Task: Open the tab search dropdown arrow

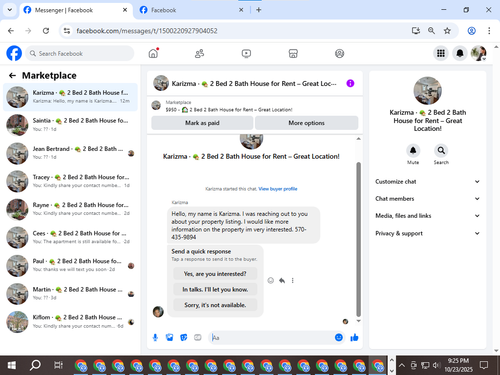Action: [10, 10]
